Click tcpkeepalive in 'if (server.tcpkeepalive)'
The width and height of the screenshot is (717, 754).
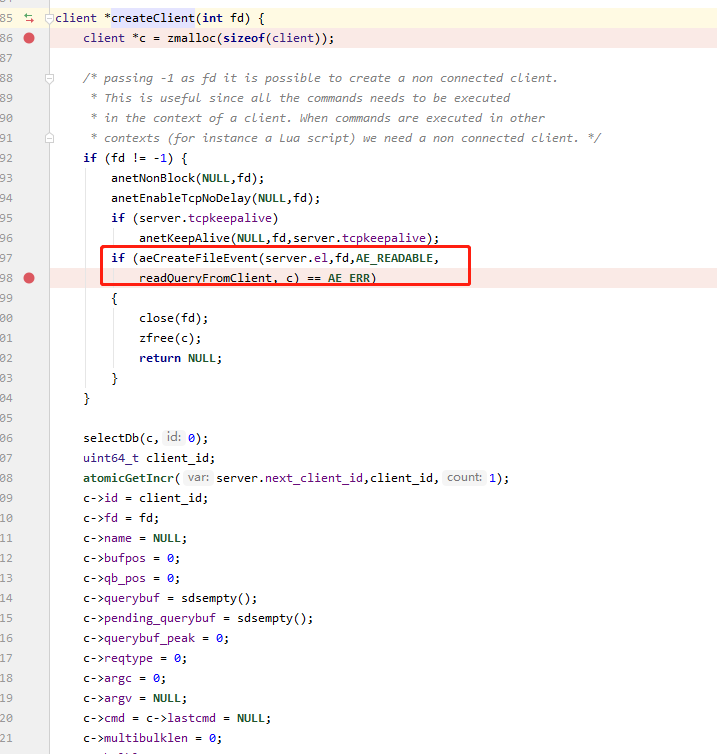pyautogui.click(x=230, y=218)
